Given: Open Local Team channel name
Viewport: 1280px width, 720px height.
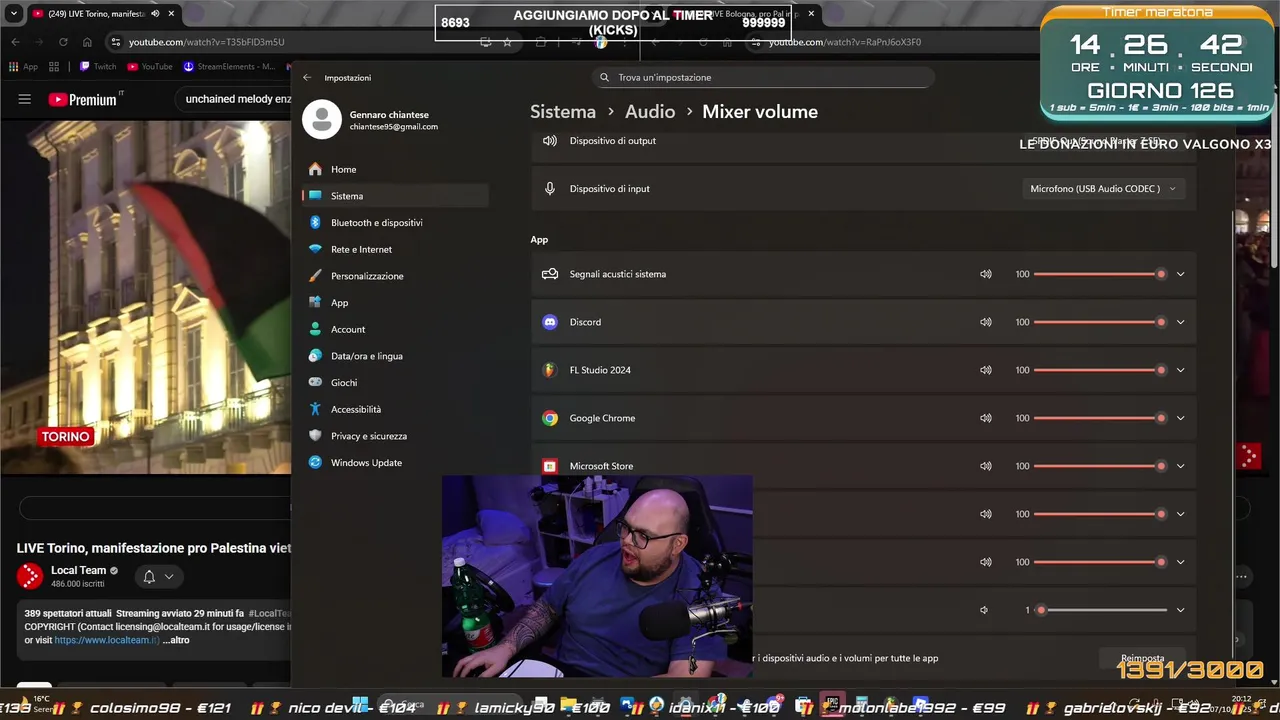Looking at the screenshot, I should tap(78, 570).
